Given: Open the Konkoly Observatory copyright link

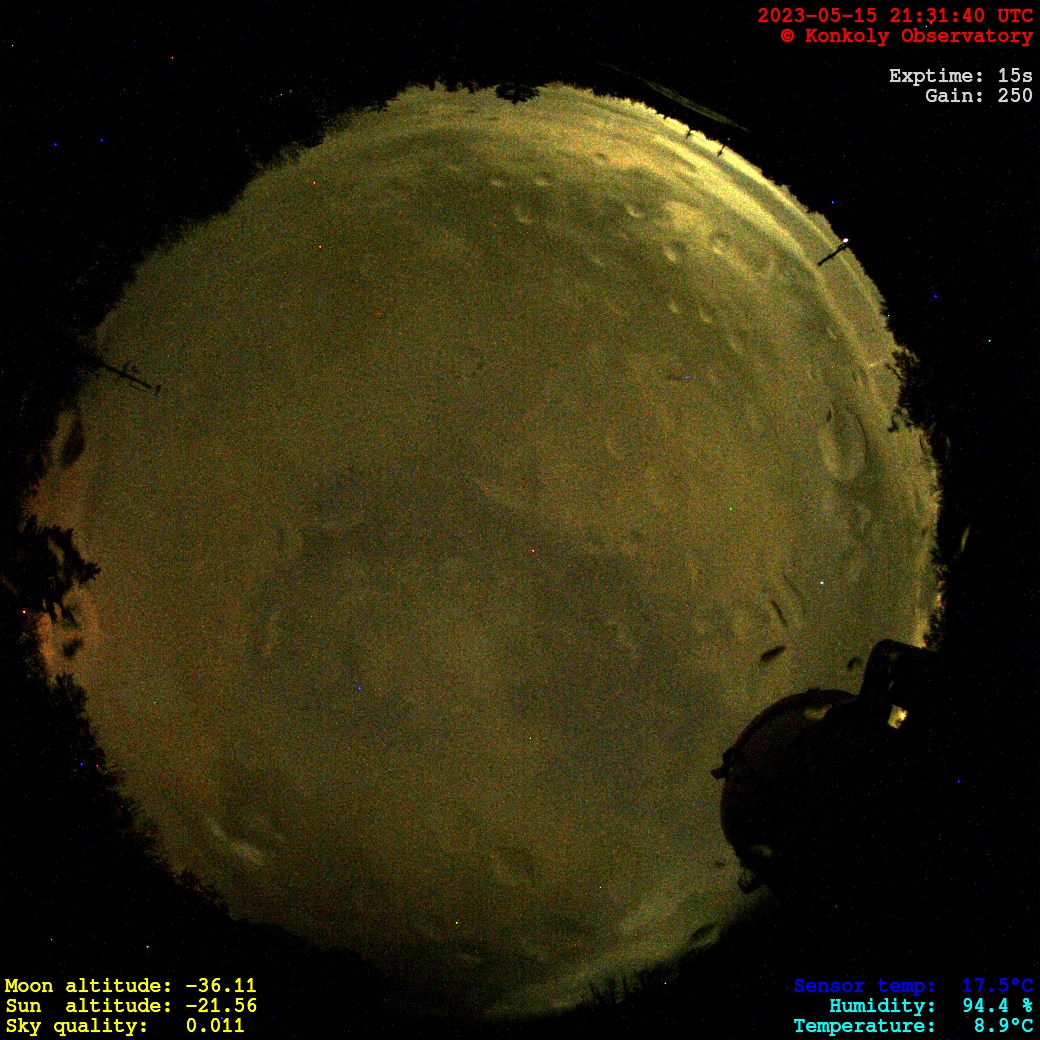Looking at the screenshot, I should [906, 36].
